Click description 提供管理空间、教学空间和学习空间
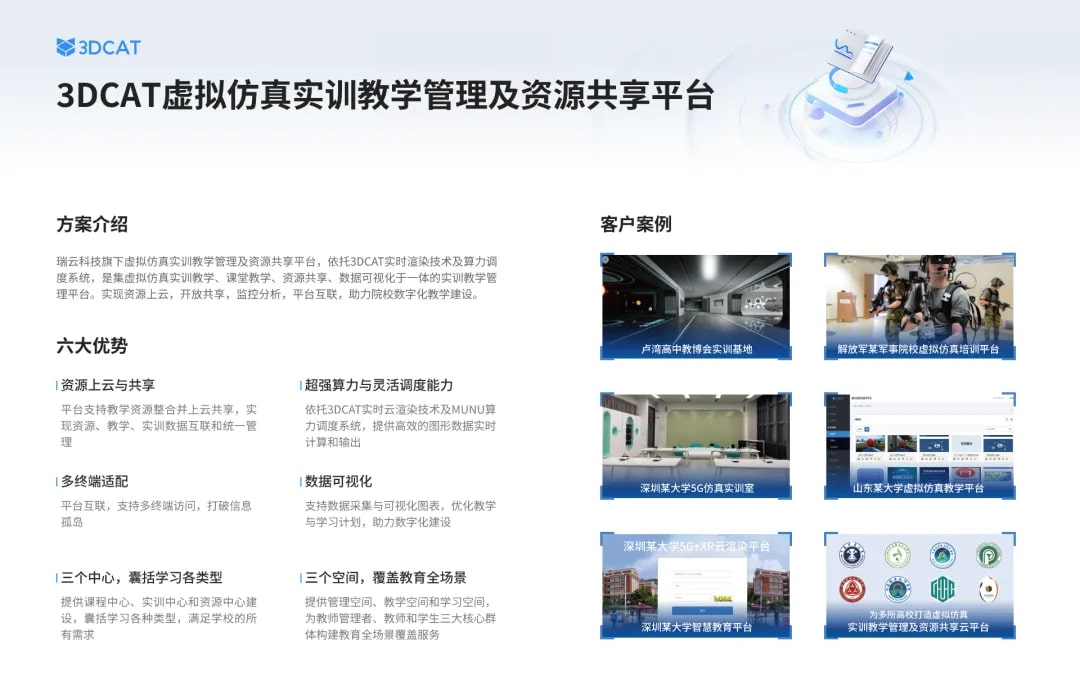Viewport: 1080px width, 681px height. click(x=400, y=618)
